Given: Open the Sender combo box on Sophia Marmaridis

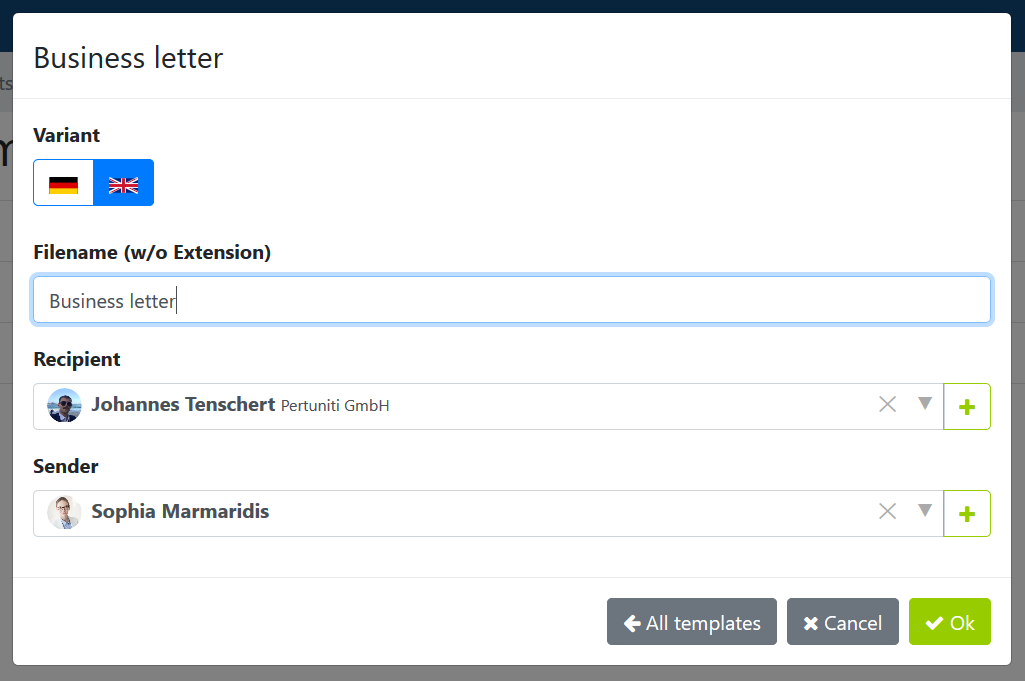Looking at the screenshot, I should pos(488,514).
